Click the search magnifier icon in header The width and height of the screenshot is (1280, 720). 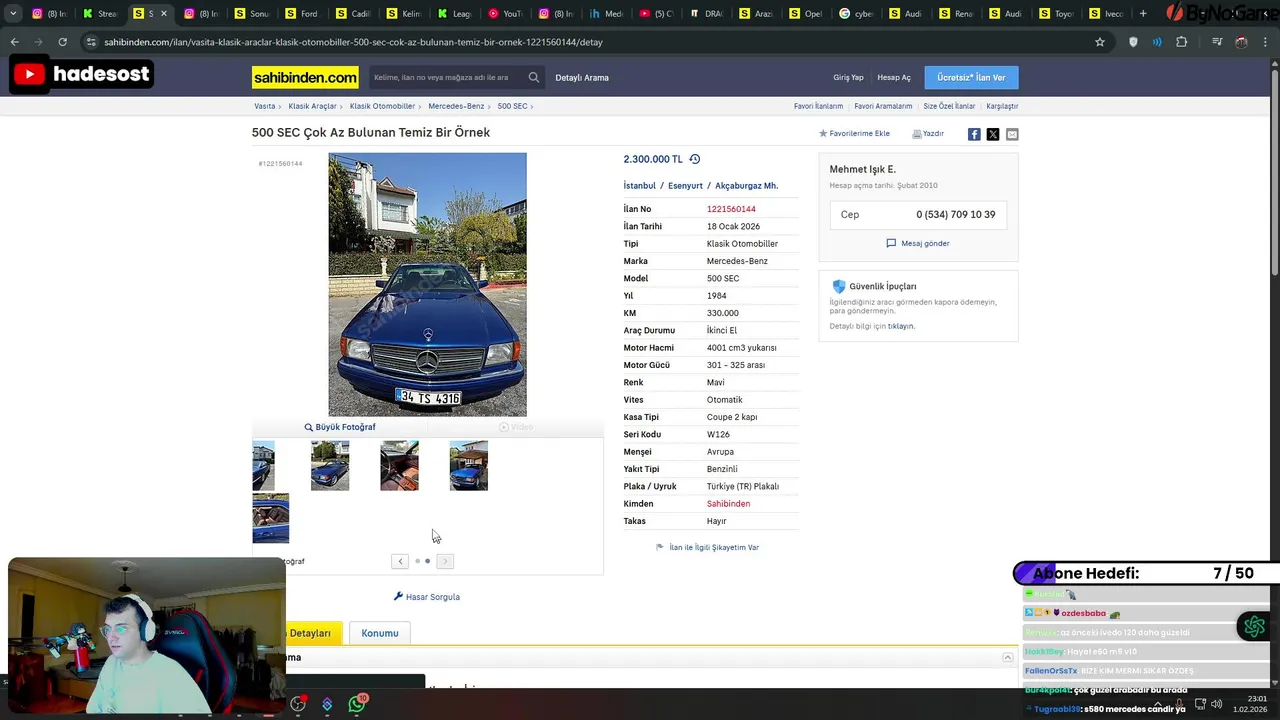tap(534, 77)
